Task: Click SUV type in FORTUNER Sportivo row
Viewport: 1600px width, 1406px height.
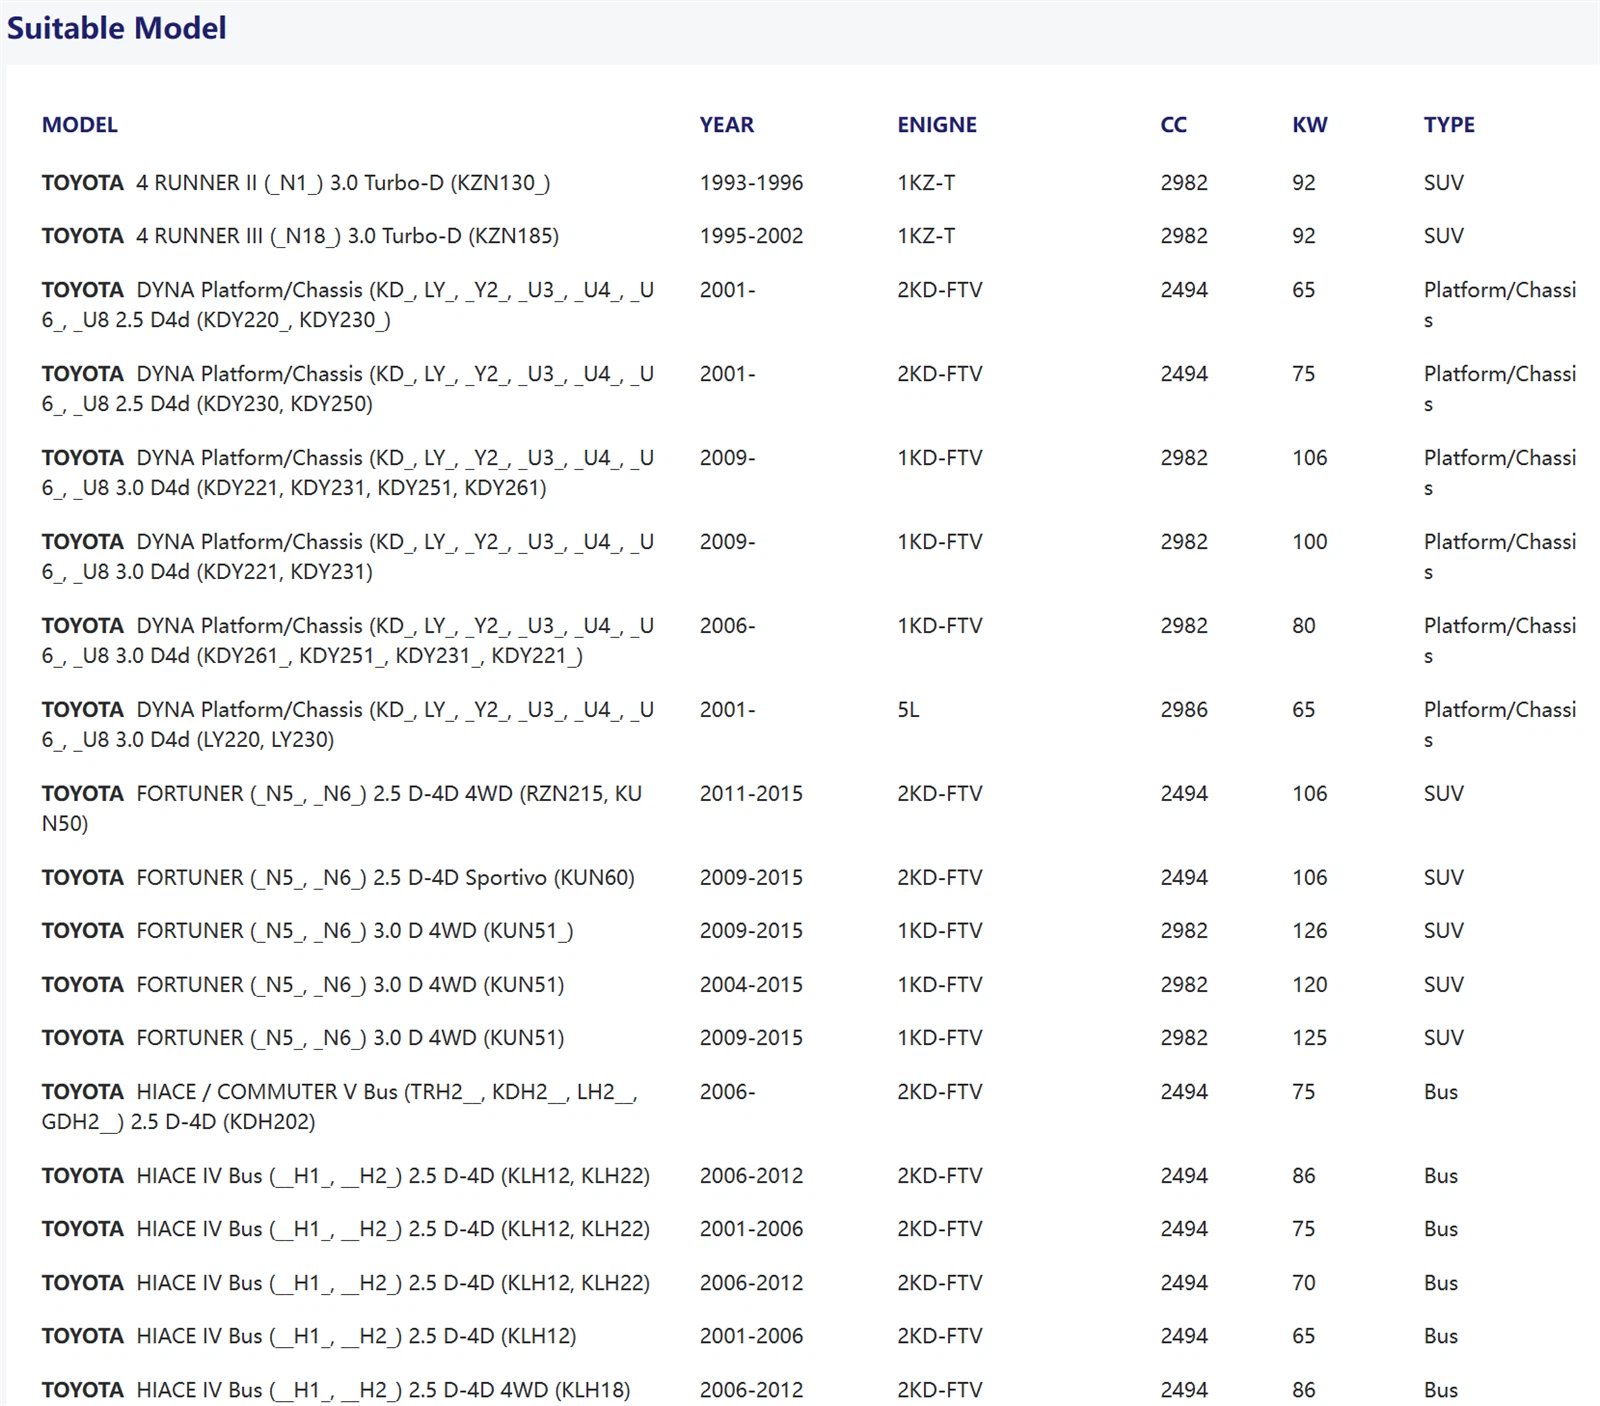Action: [x=1443, y=878]
